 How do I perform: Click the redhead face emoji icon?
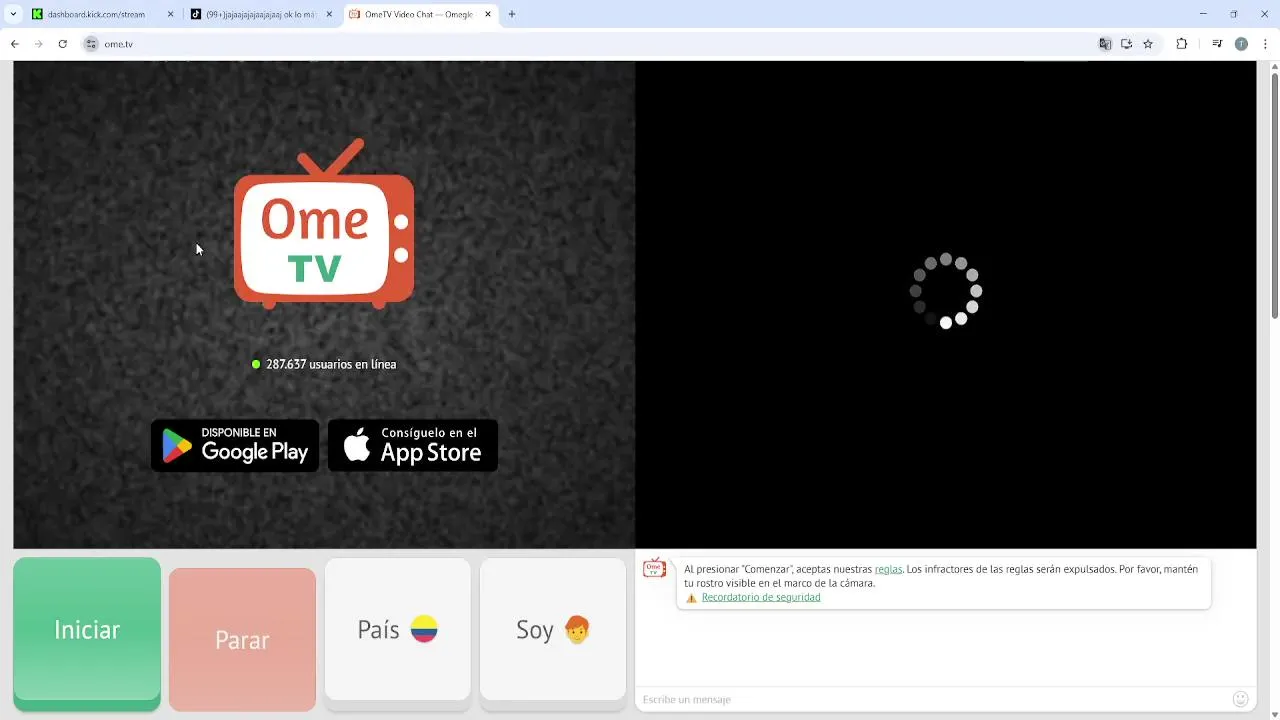[577, 629]
